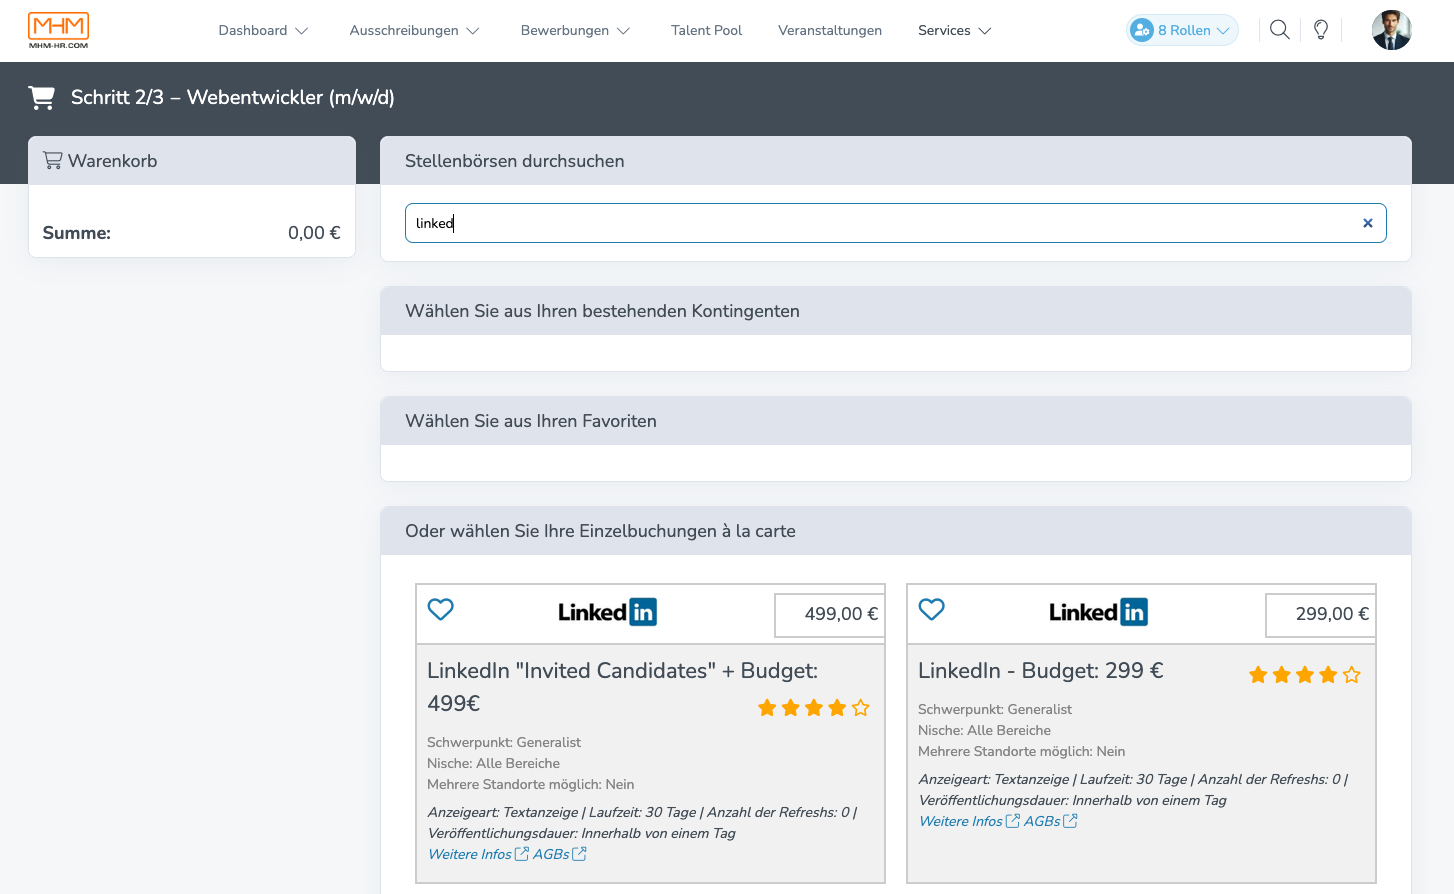
Task: Click the Schritt 2/3 – Webentwickler (m/w/d) heading
Action: (232, 97)
